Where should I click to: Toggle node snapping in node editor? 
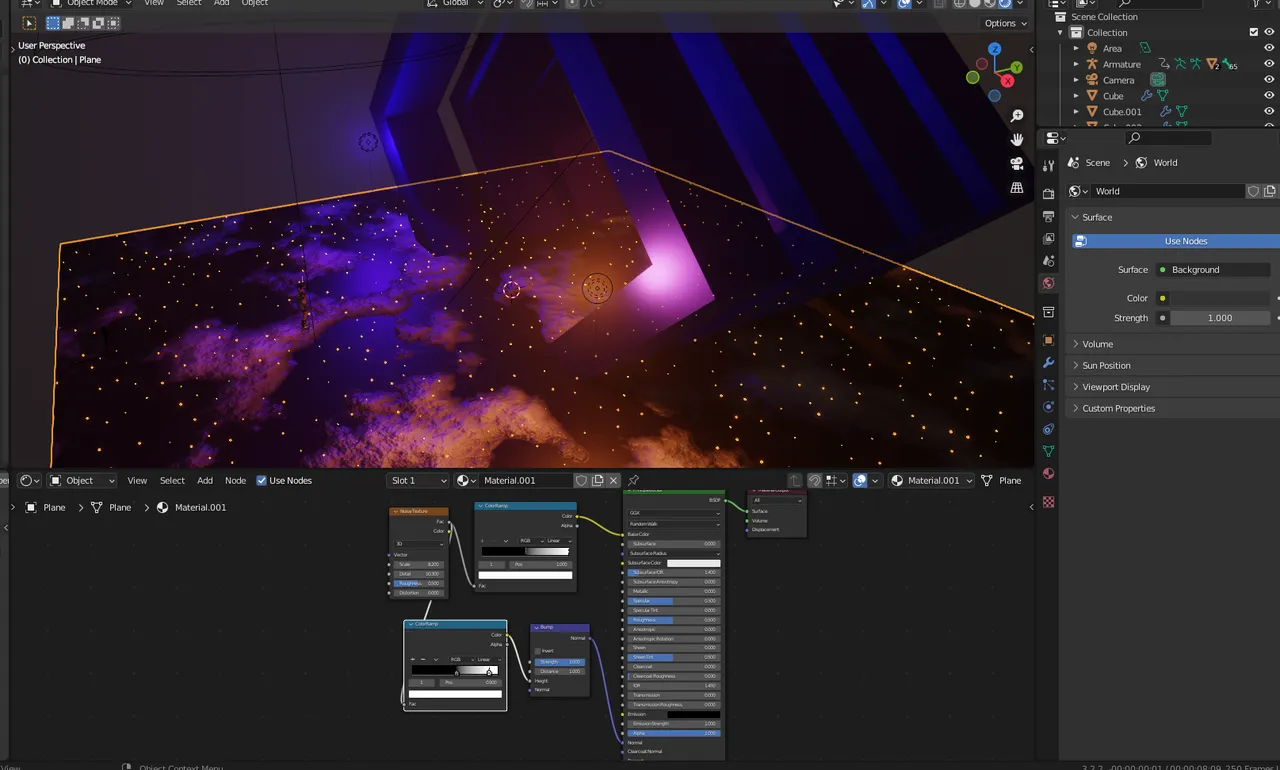click(815, 481)
